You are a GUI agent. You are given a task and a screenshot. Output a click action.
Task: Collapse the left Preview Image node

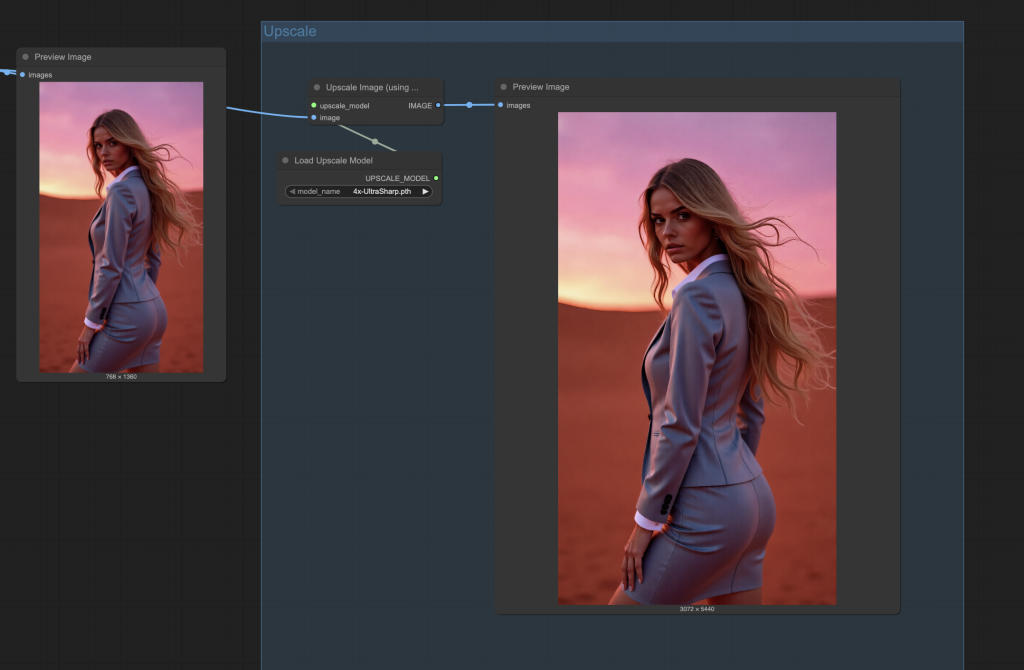click(26, 57)
